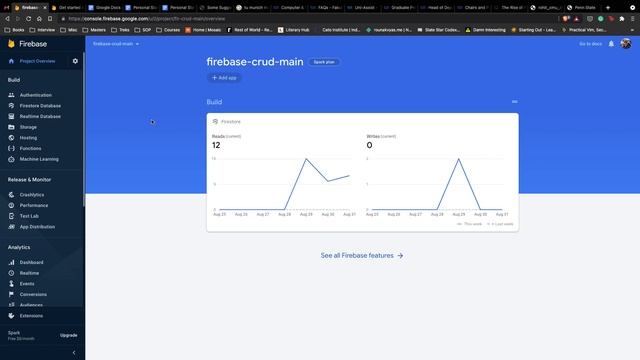Open Home | Mosaic bookmark
Image resolution: width=640 pixels, height=360 pixels.
203,30
